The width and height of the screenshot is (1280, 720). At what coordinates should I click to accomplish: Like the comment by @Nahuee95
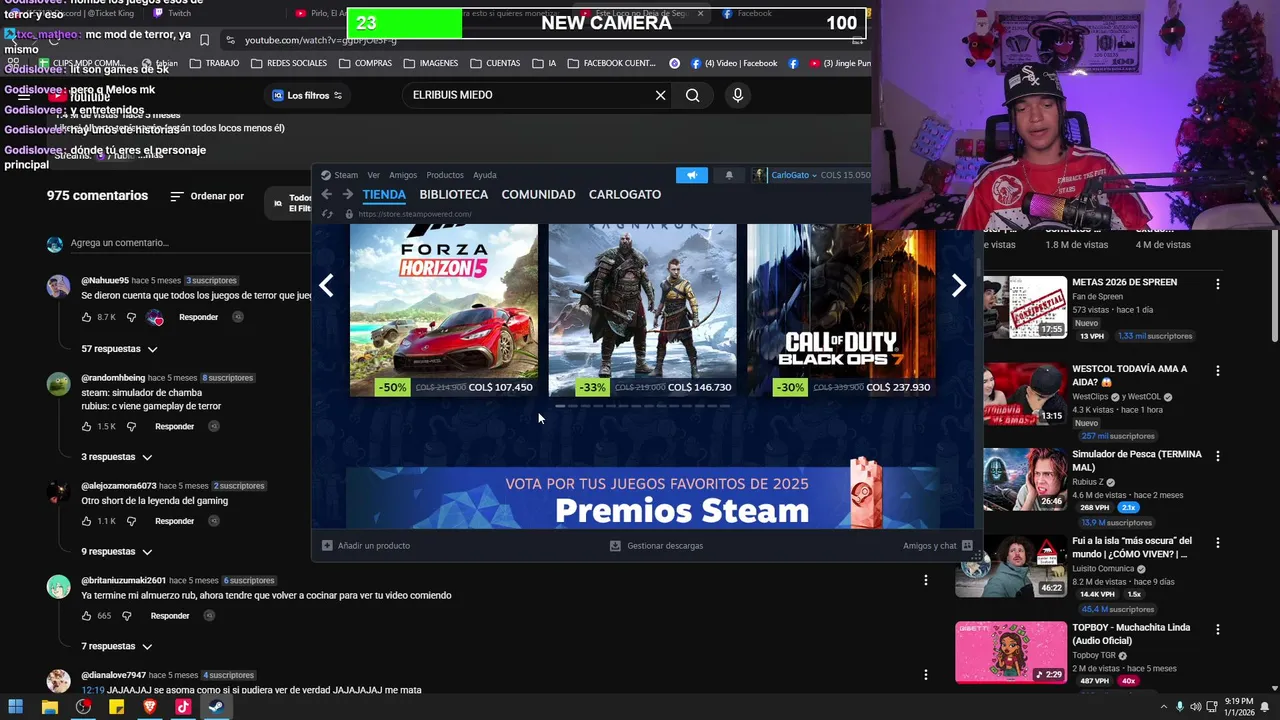[87, 317]
